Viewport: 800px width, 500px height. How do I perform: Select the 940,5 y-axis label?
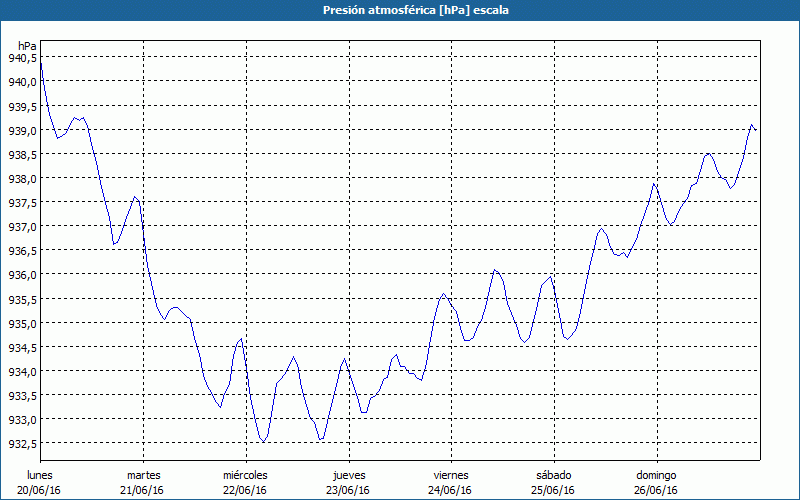22,58
